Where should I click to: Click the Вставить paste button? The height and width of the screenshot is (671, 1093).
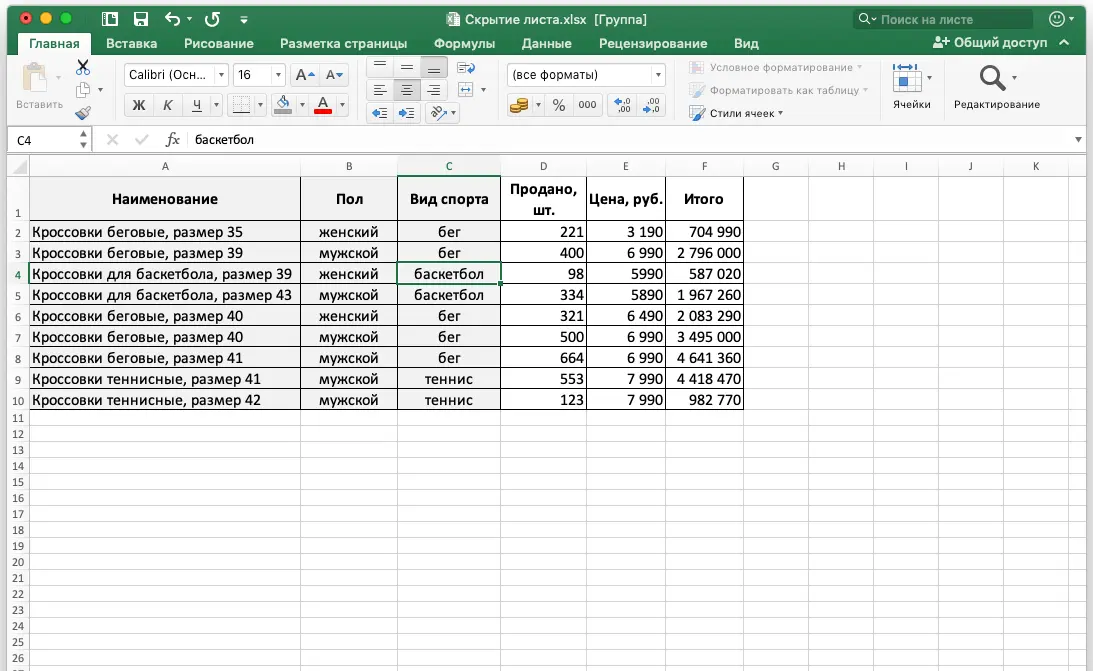[39, 86]
